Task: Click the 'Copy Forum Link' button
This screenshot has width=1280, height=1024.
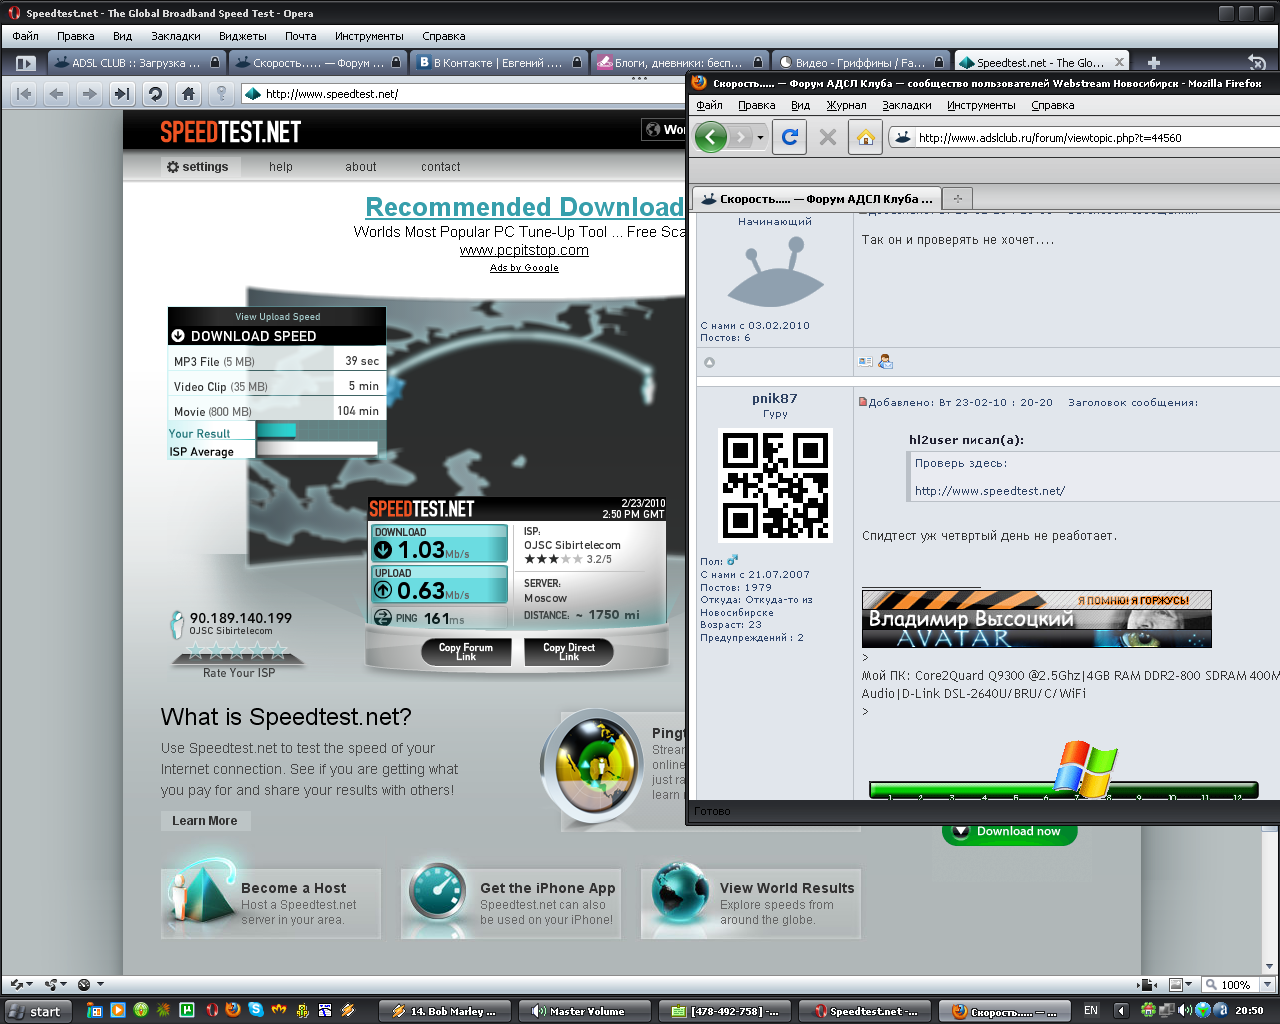Action: click(466, 651)
